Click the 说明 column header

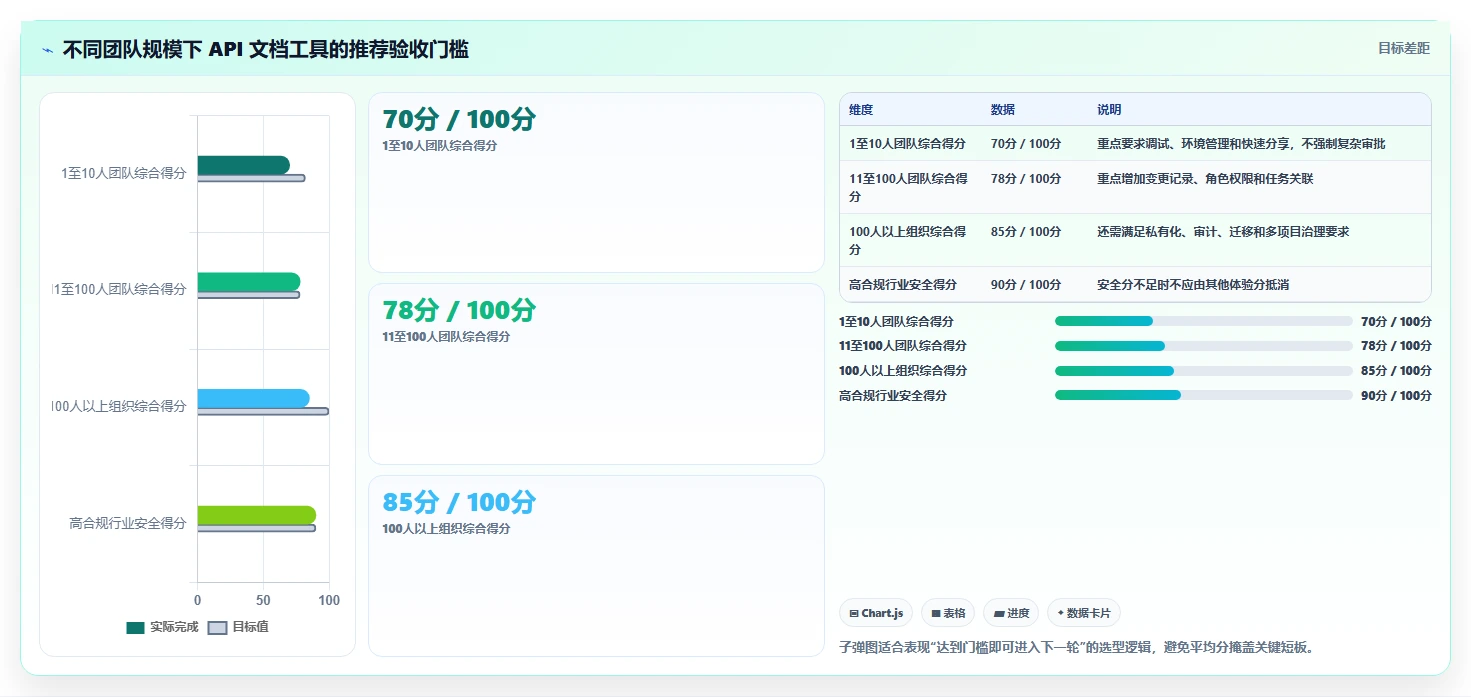point(1109,110)
